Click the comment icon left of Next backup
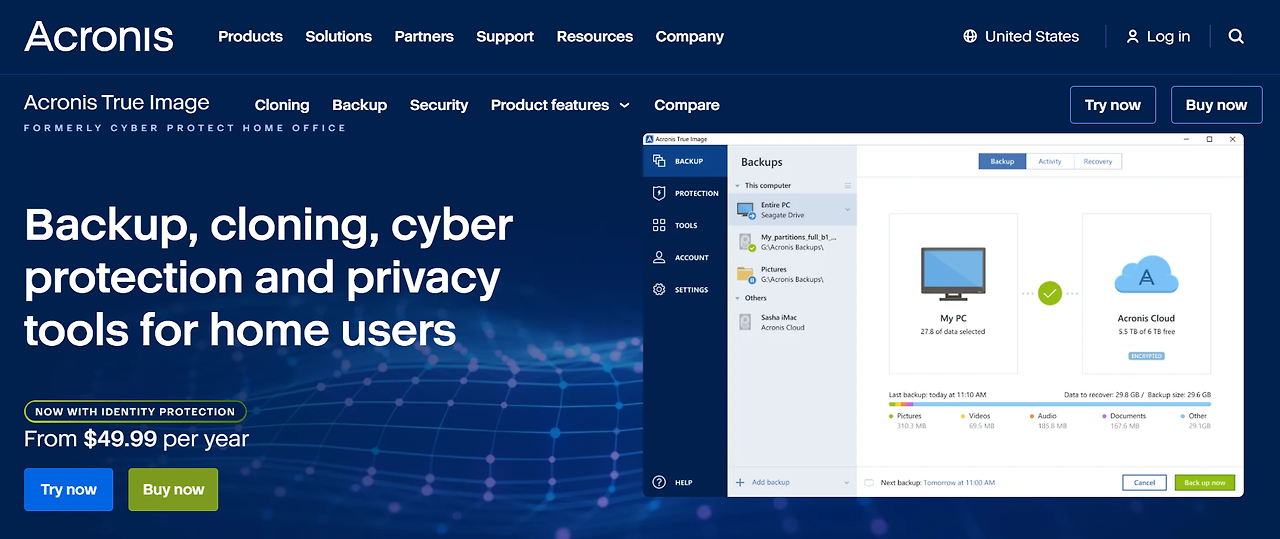Screen dimensions: 1280x539 click(869, 482)
